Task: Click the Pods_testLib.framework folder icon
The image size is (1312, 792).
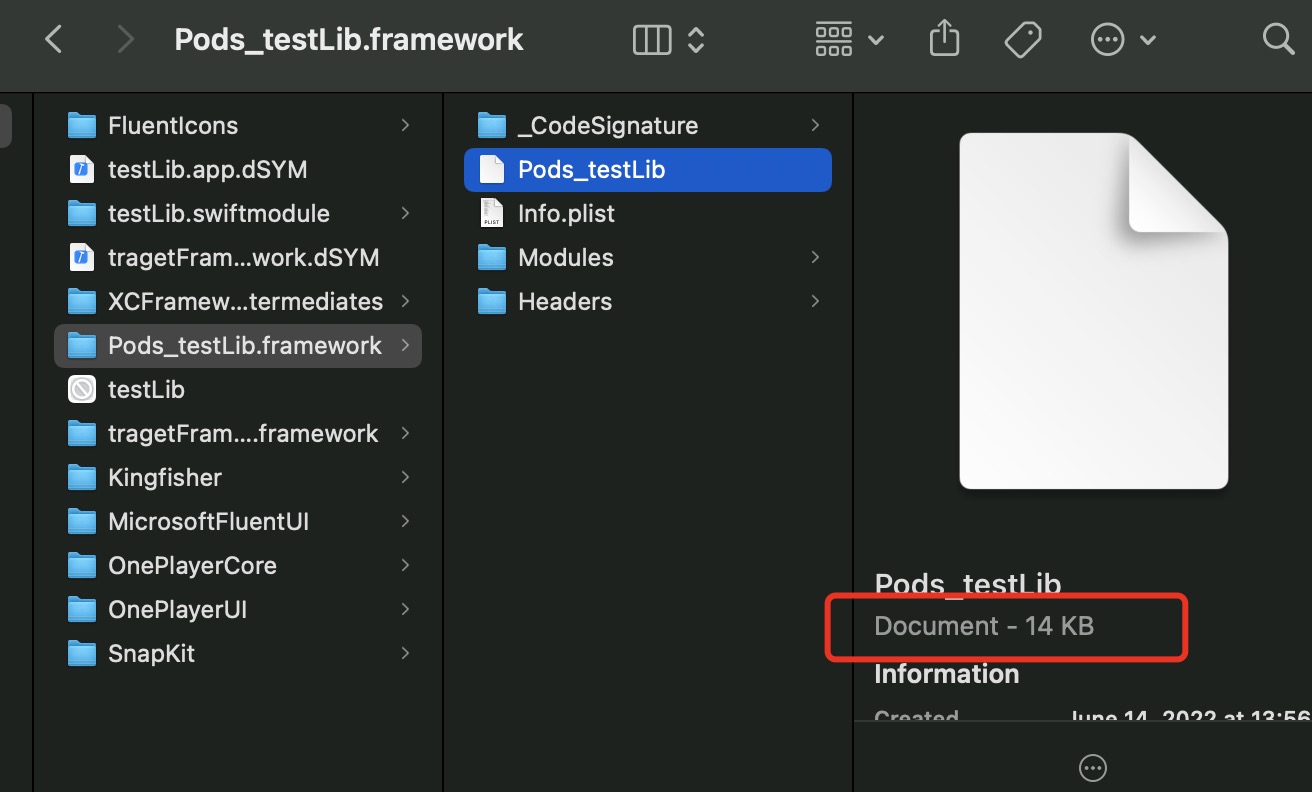Action: click(x=81, y=345)
